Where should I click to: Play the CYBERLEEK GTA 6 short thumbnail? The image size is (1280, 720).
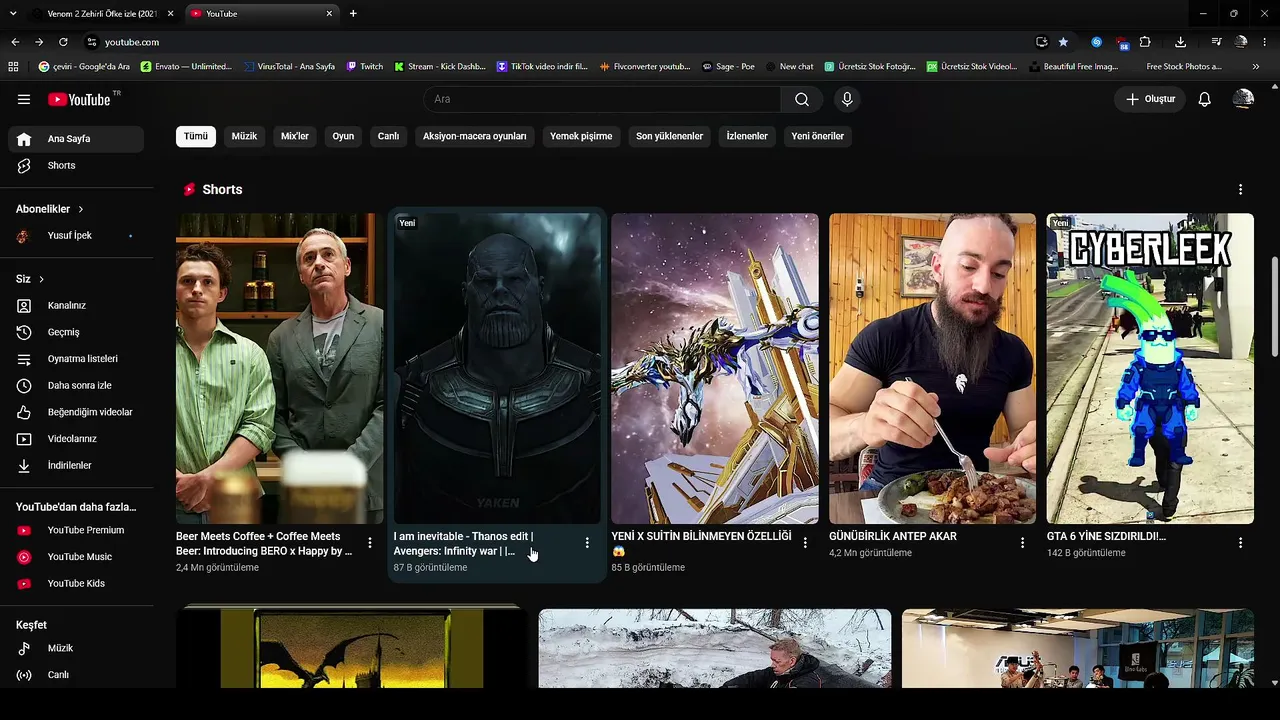tap(1150, 368)
